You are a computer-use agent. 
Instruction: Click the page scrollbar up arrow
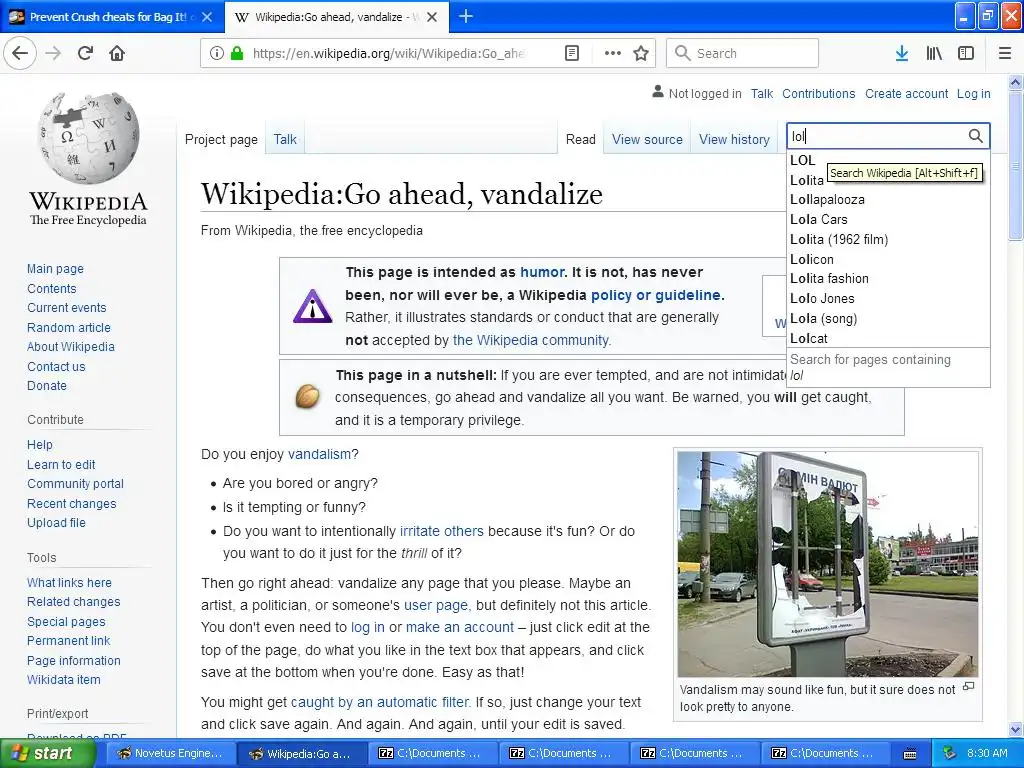point(1016,82)
